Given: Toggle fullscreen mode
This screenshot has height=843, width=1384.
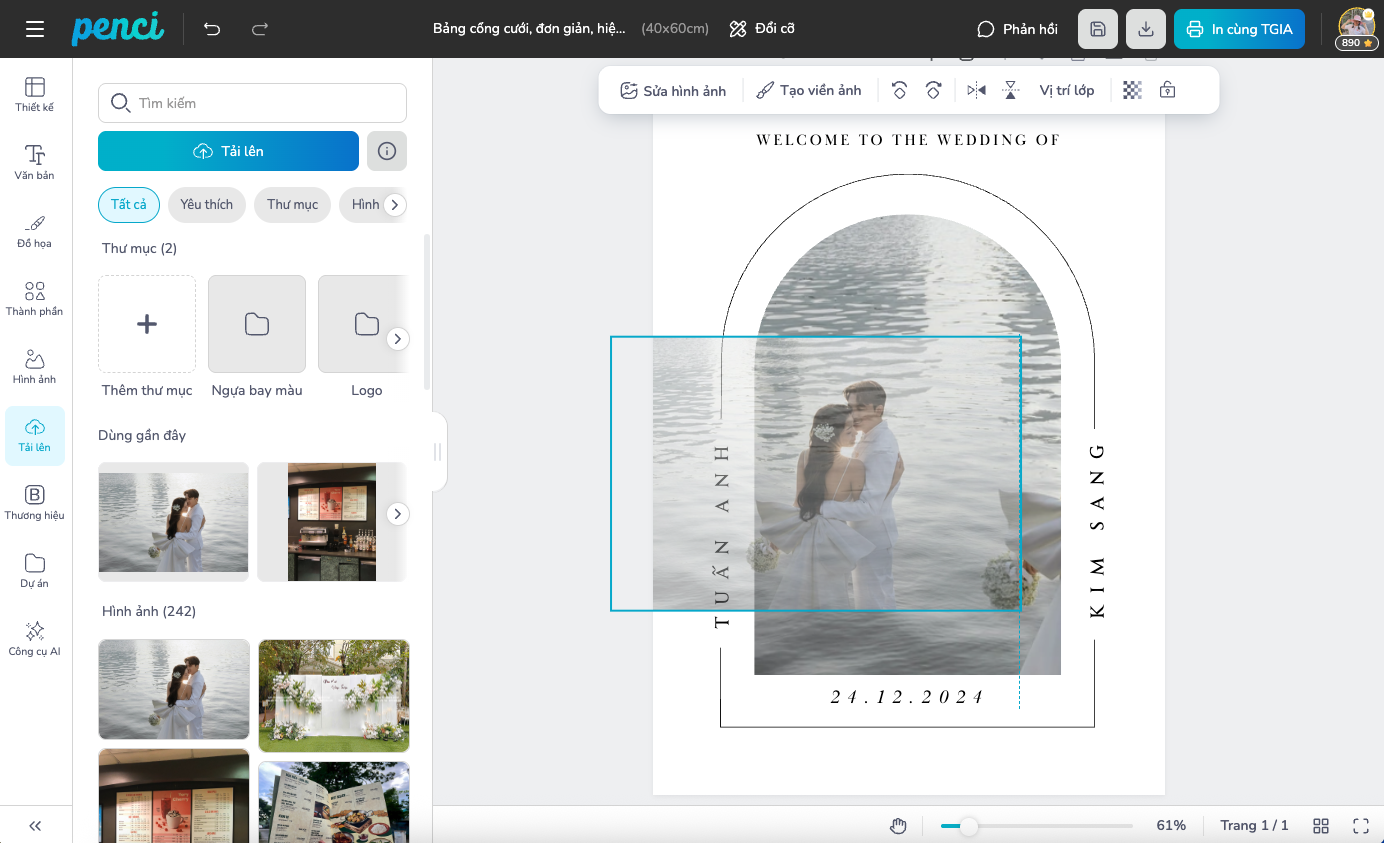Looking at the screenshot, I should click(1360, 825).
